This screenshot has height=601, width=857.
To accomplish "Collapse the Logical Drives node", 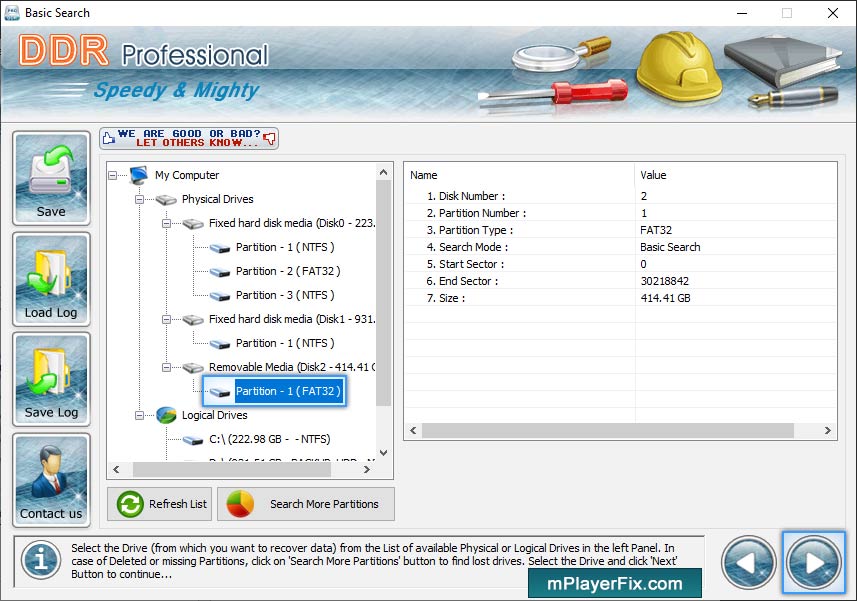I will click(x=139, y=416).
